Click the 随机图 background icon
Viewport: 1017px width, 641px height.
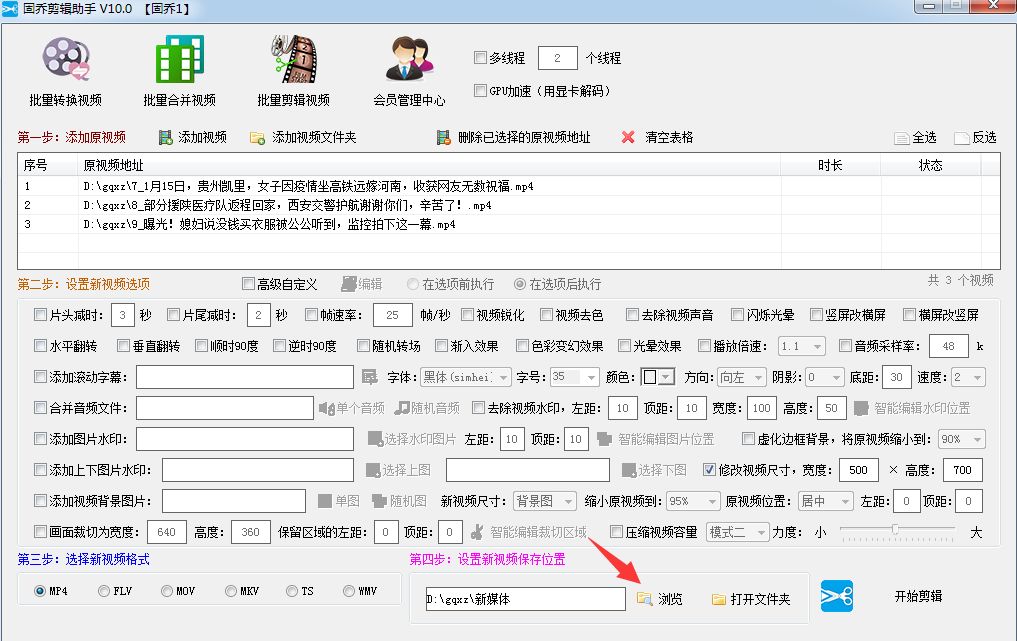tap(379, 501)
